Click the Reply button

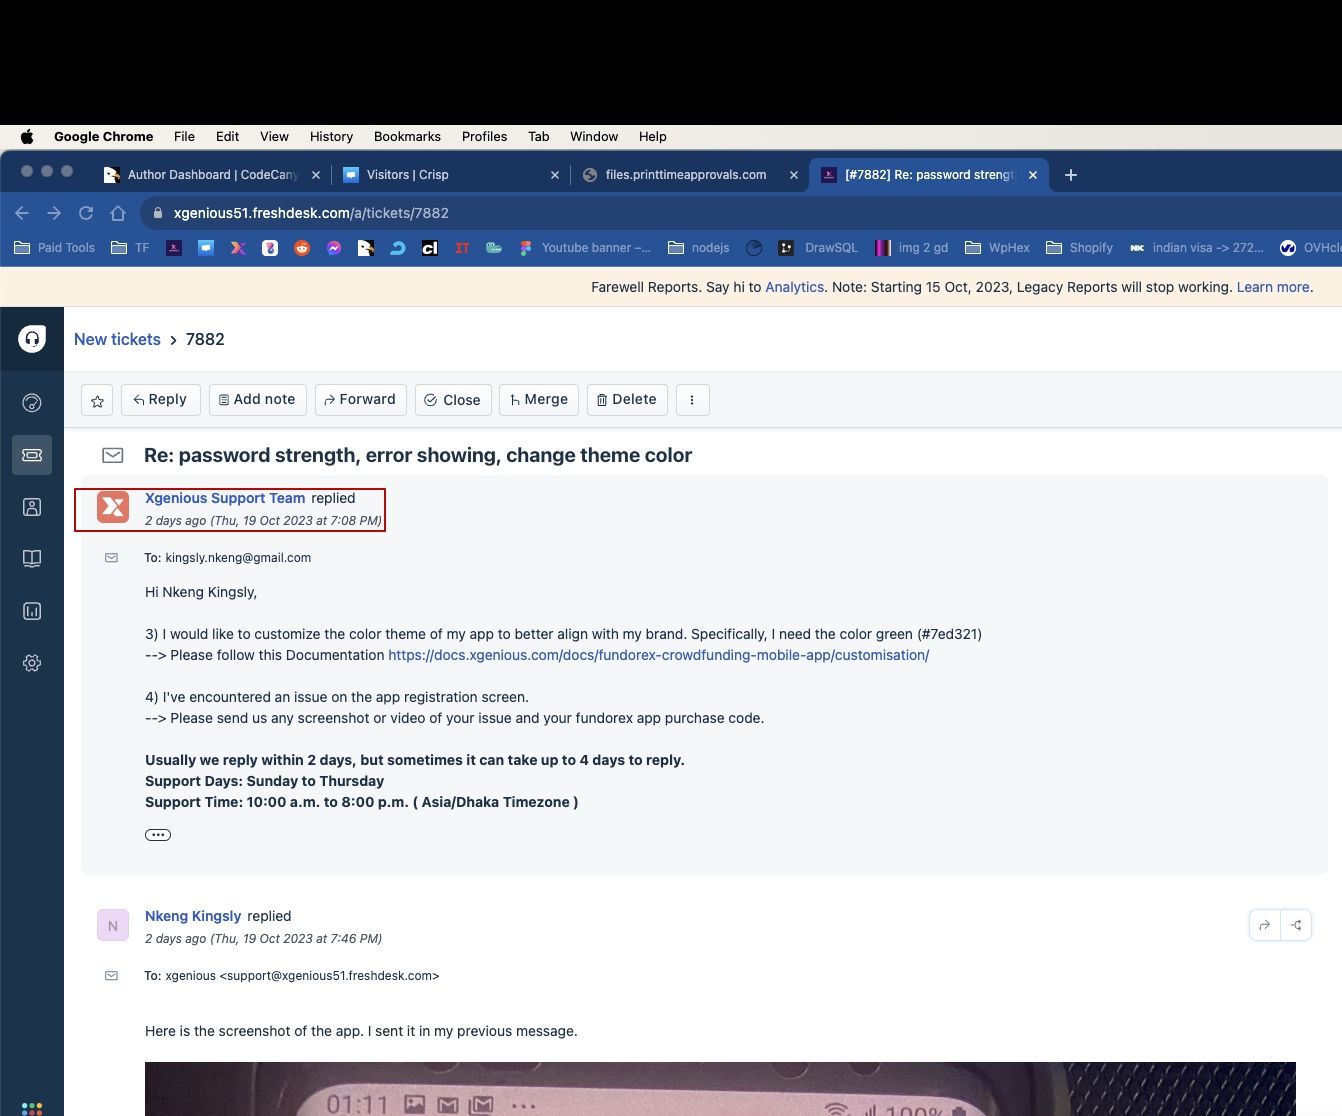tap(161, 400)
